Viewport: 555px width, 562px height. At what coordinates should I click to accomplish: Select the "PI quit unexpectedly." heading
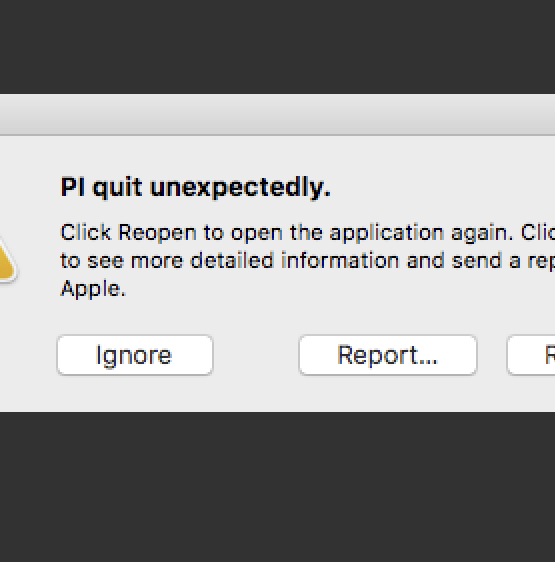tap(196, 188)
